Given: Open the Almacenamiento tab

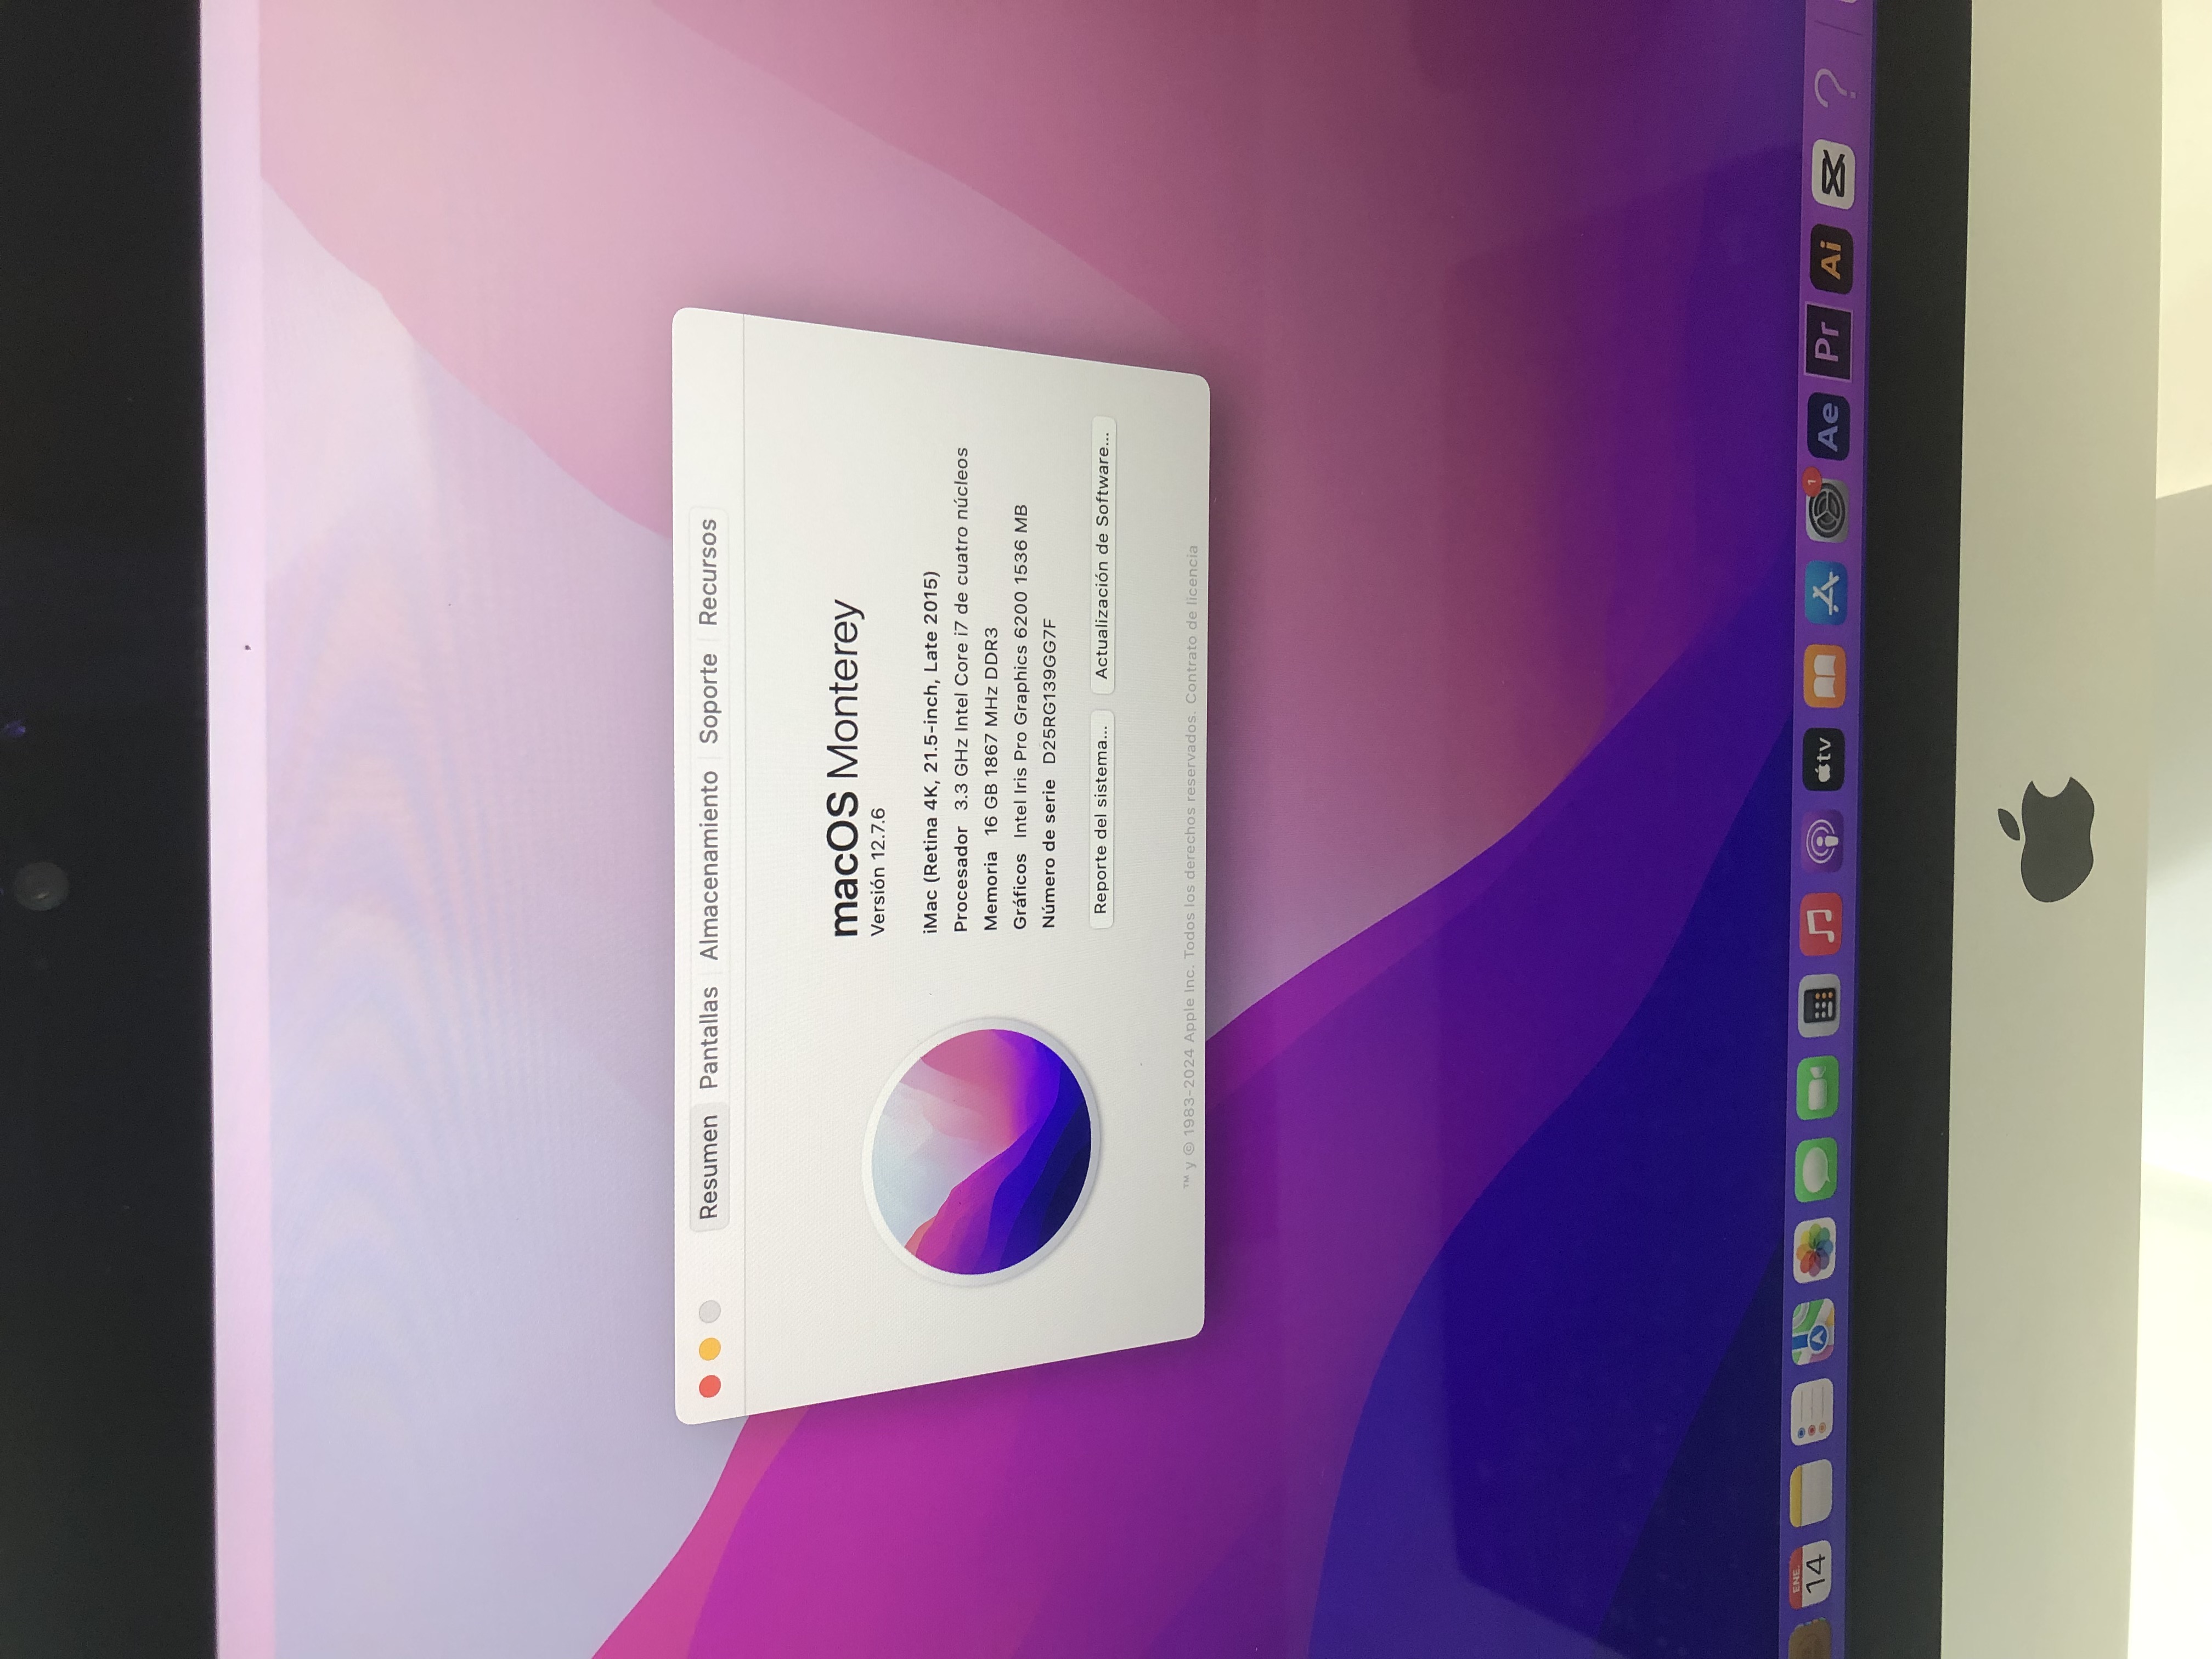Looking at the screenshot, I should pos(709,865).
